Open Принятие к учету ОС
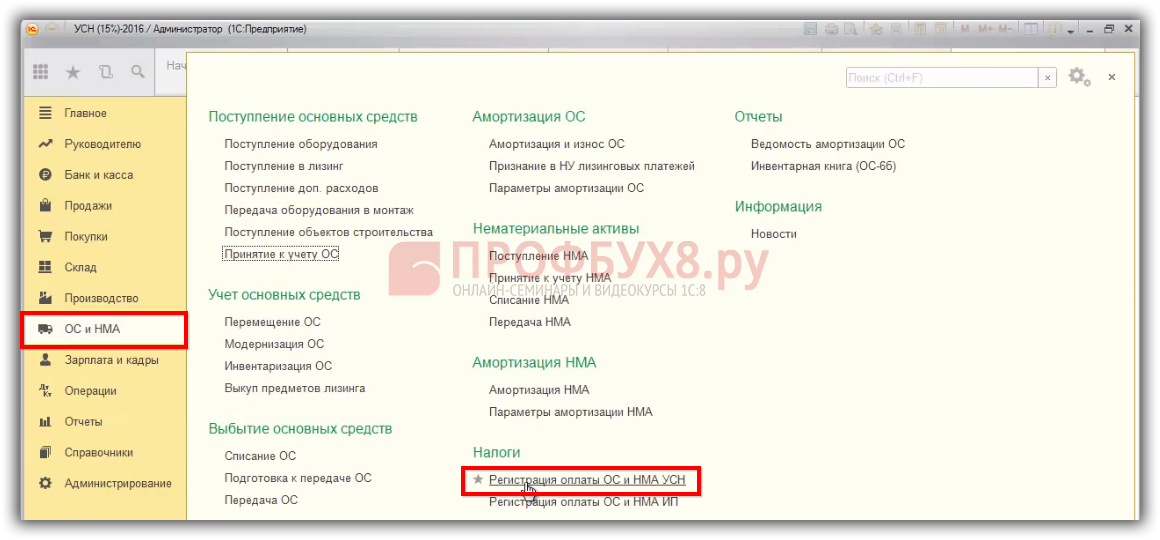The image size is (1160, 540). click(x=281, y=254)
